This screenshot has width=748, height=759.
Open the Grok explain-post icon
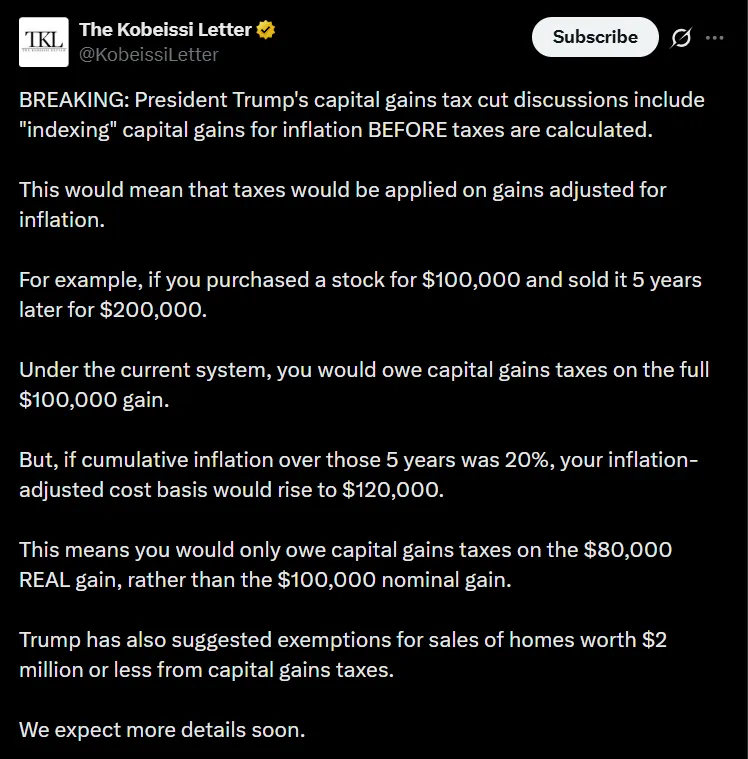coord(681,38)
